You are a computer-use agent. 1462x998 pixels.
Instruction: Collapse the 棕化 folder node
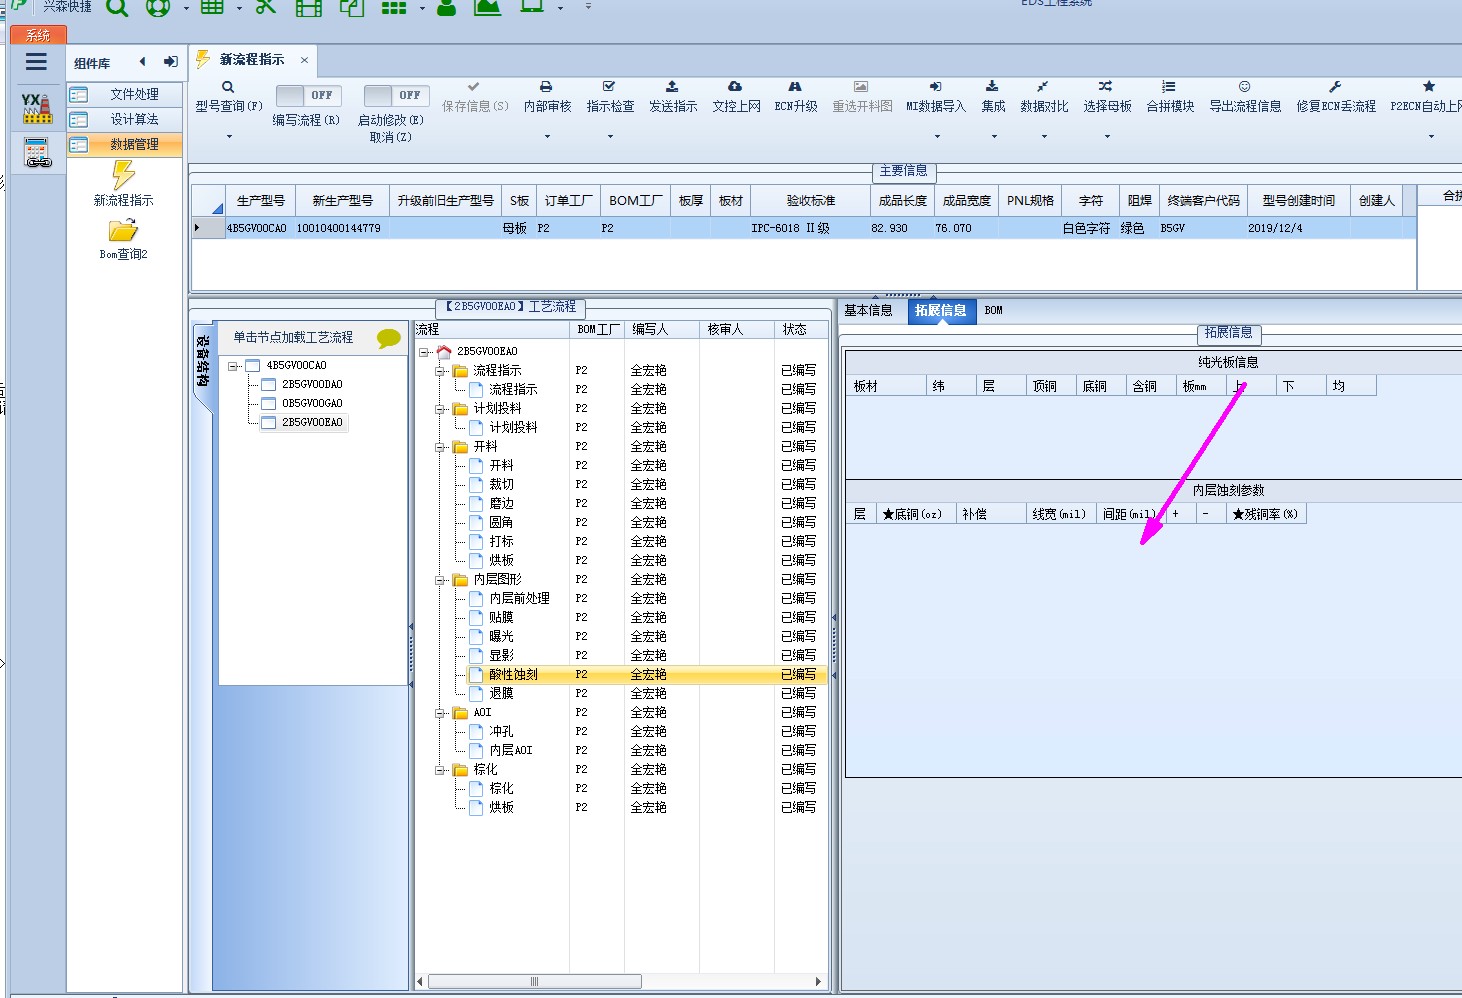[440, 770]
